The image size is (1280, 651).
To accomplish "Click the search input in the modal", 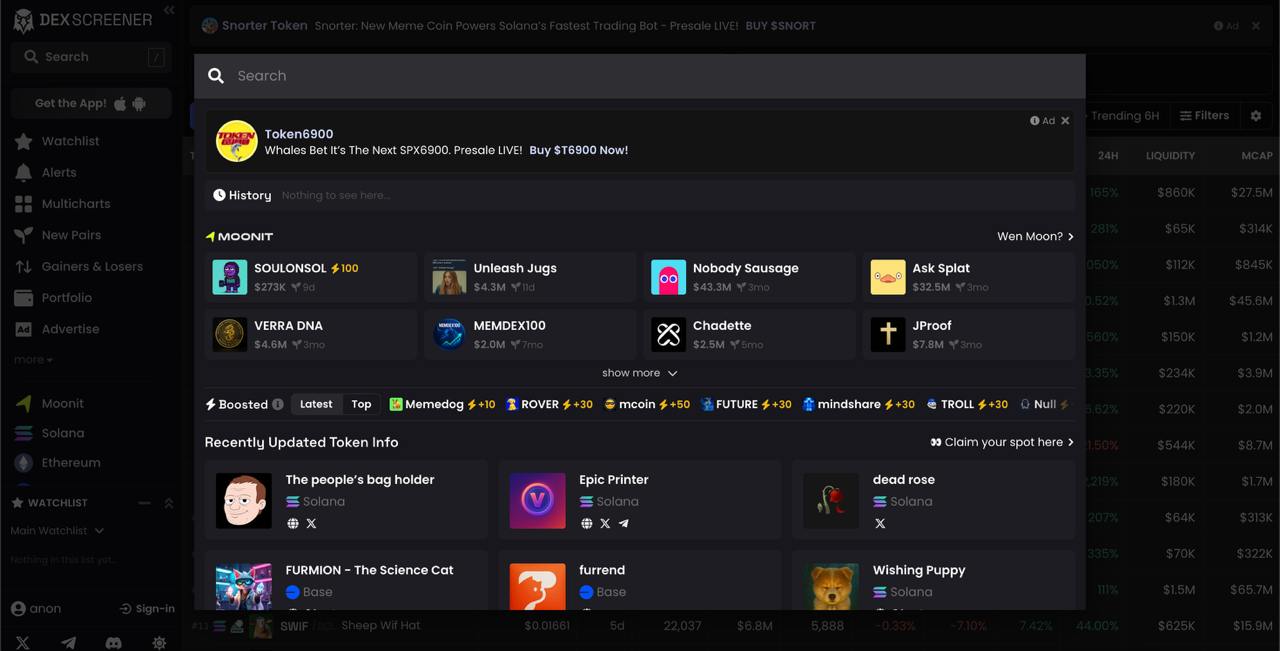I will pyautogui.click(x=640, y=76).
